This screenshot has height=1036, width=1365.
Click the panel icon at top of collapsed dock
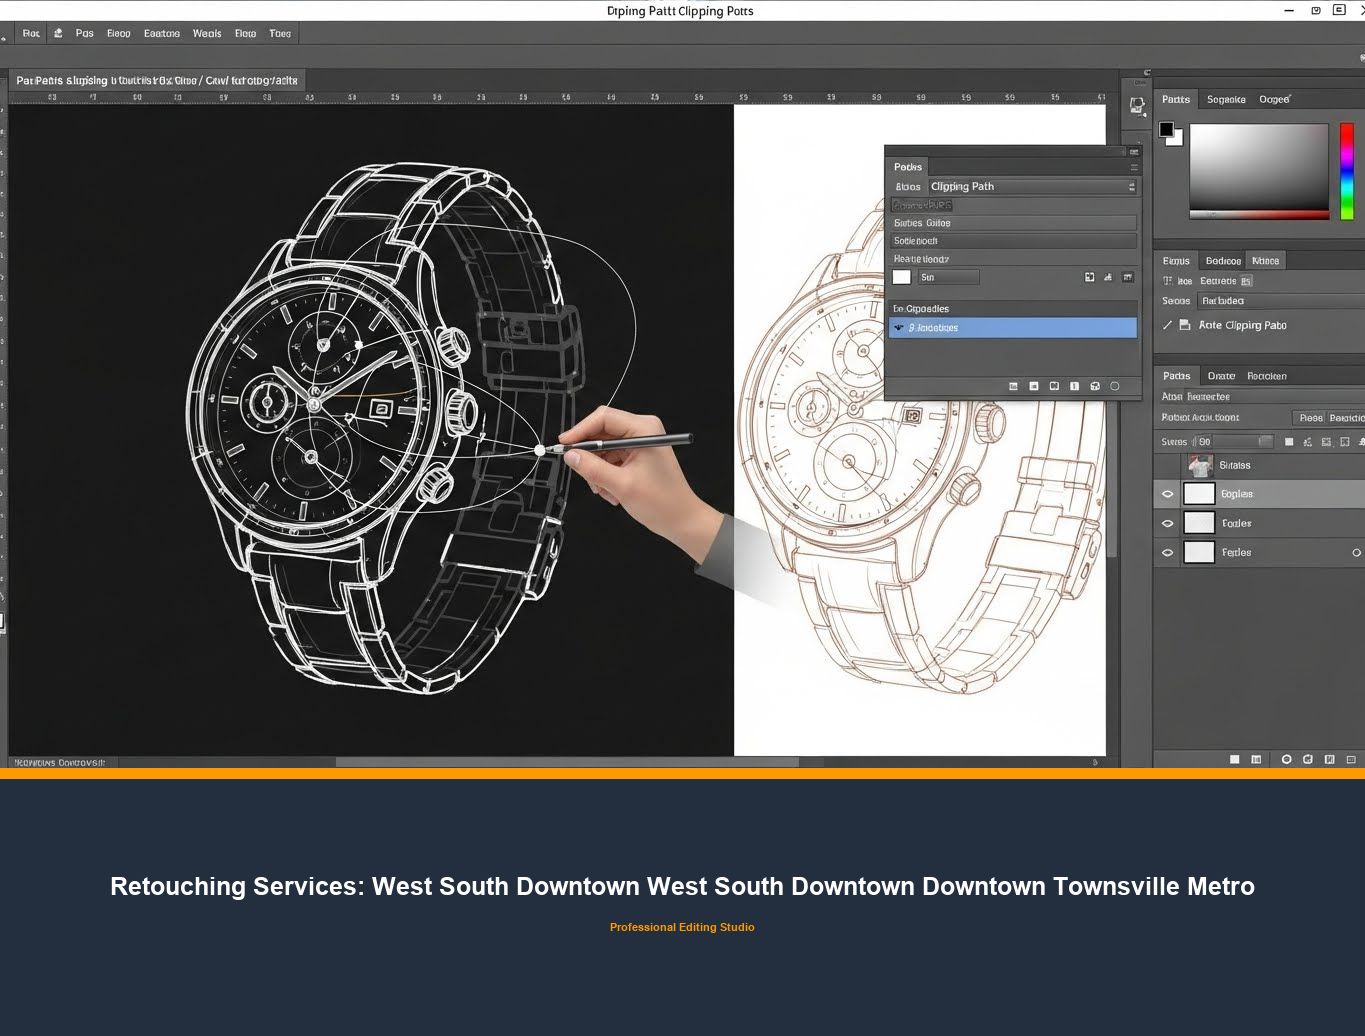click(1137, 106)
